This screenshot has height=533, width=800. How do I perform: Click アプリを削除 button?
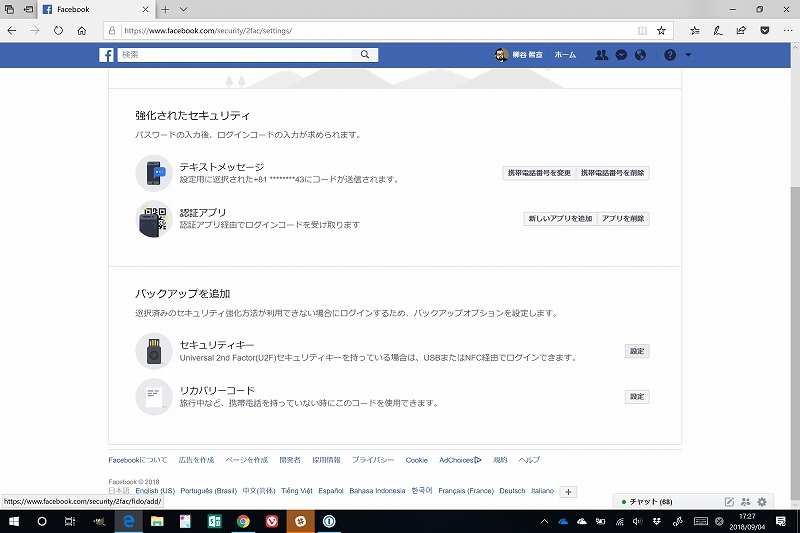623,219
